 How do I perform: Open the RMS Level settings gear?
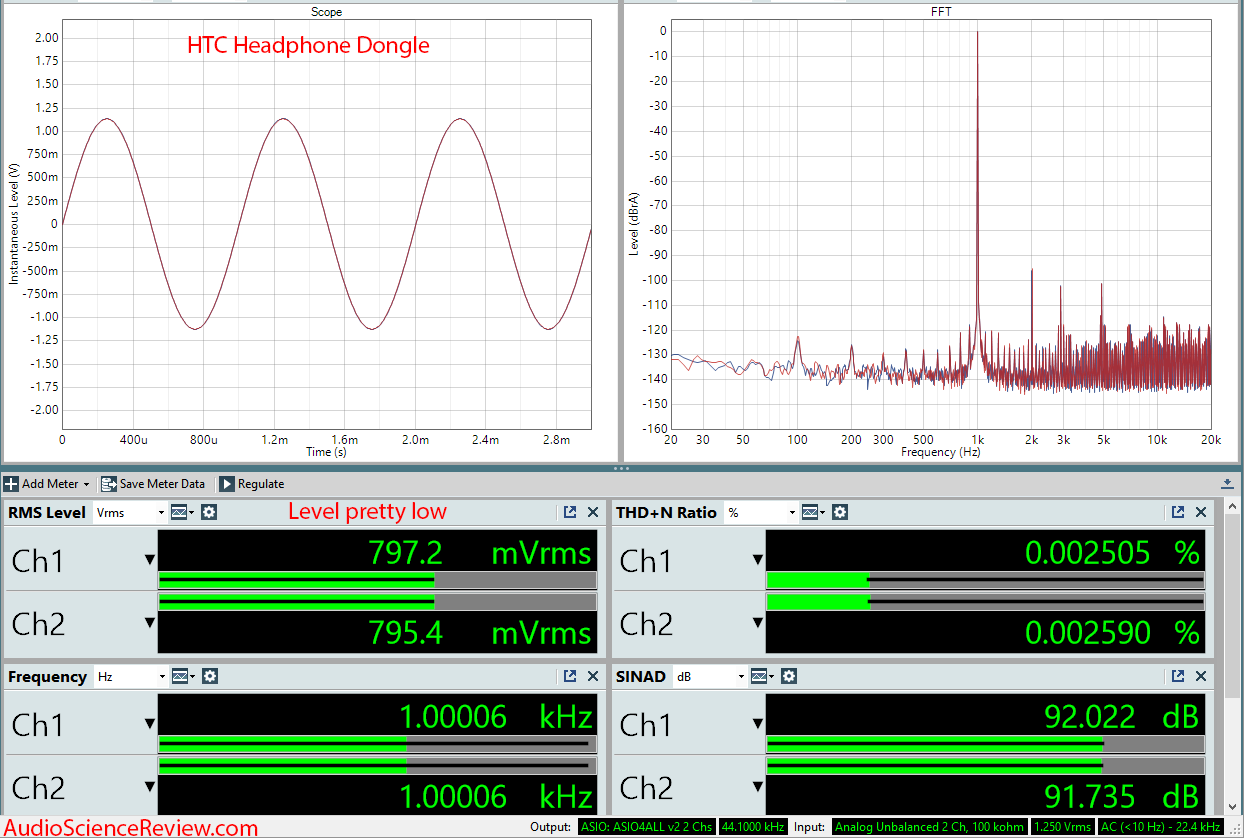[209, 512]
